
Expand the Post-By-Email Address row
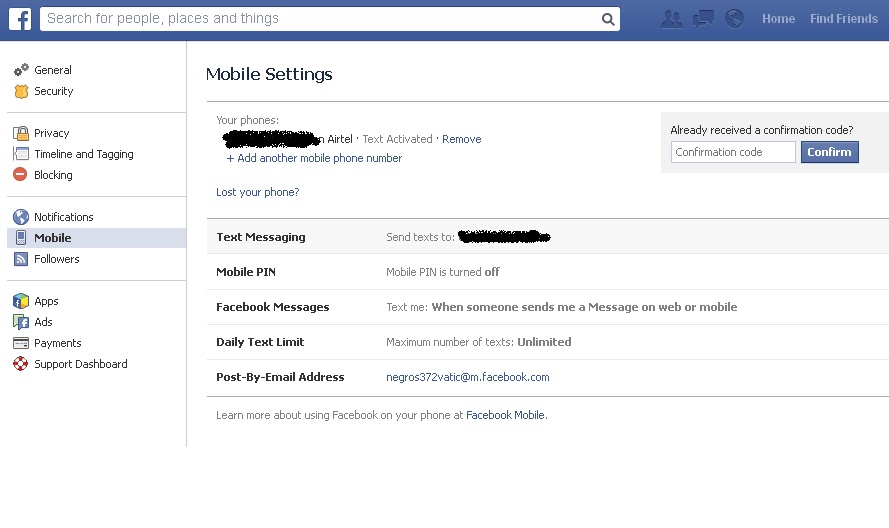[x=548, y=377]
